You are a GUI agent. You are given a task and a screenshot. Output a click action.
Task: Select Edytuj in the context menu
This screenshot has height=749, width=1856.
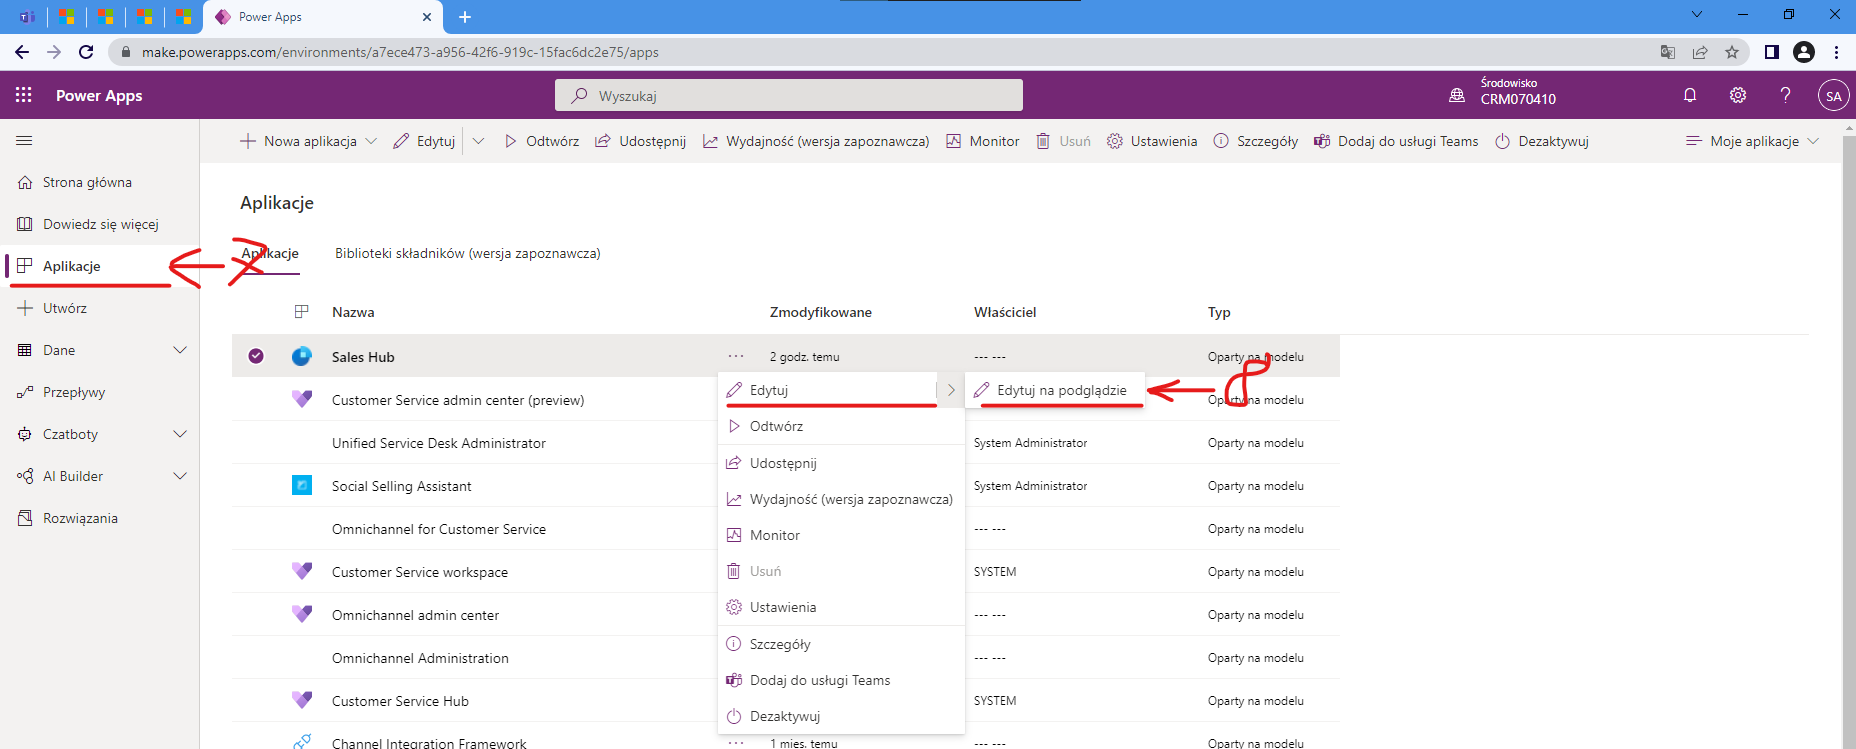click(828, 390)
